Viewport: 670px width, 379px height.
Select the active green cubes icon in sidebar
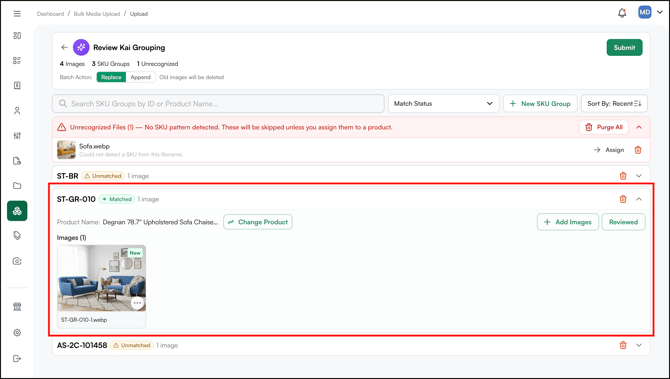[17, 211]
